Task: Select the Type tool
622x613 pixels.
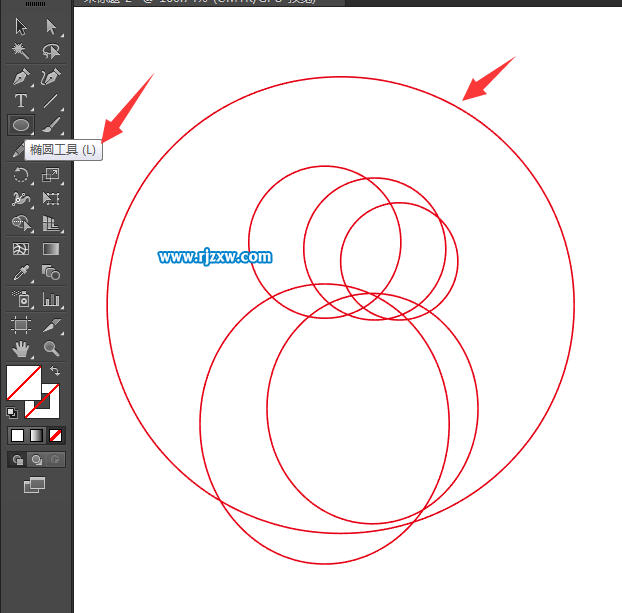Action: click(x=21, y=101)
